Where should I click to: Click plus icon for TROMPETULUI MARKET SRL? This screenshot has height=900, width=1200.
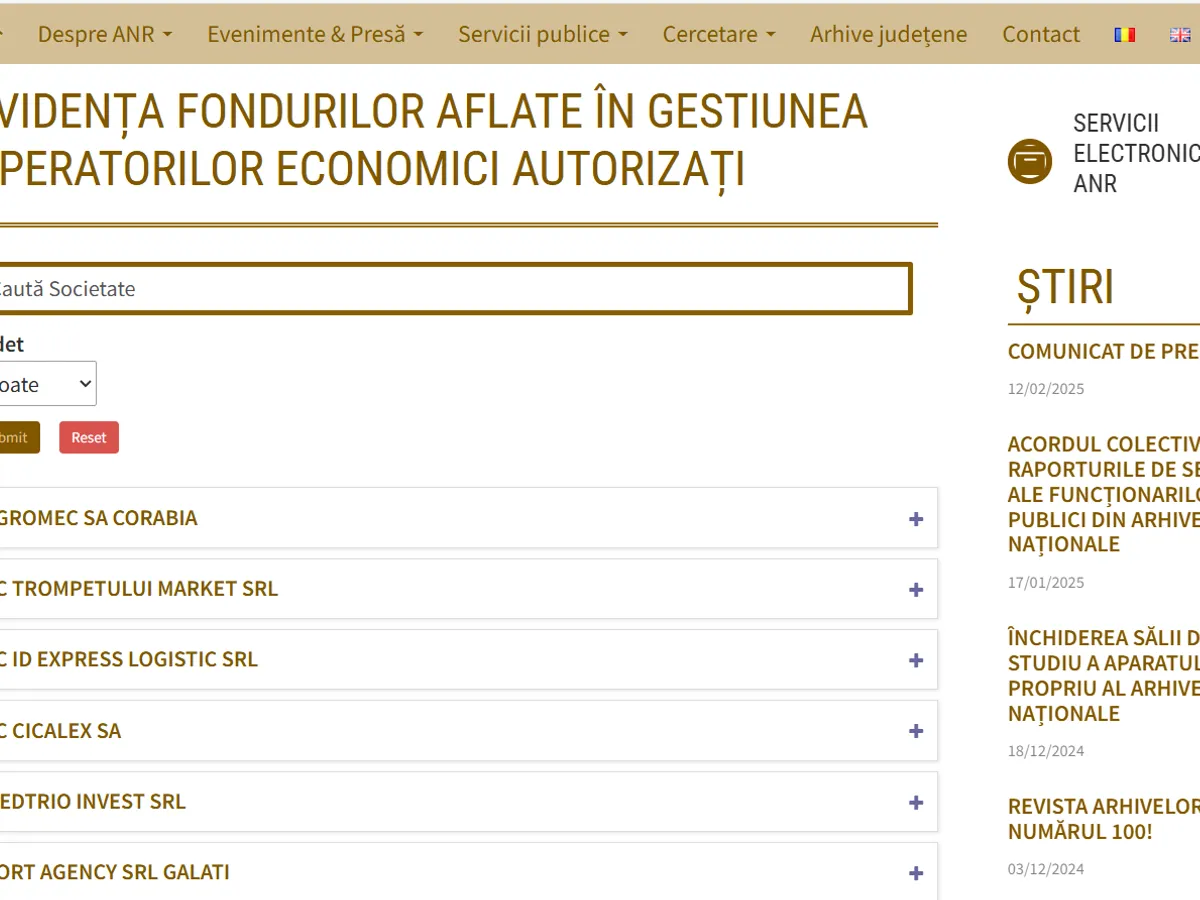pos(915,590)
